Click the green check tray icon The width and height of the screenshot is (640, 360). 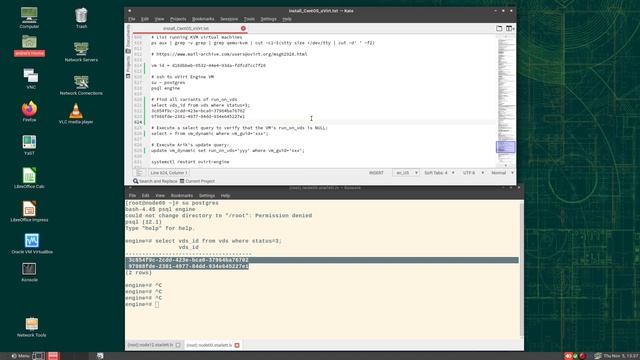tap(575, 356)
